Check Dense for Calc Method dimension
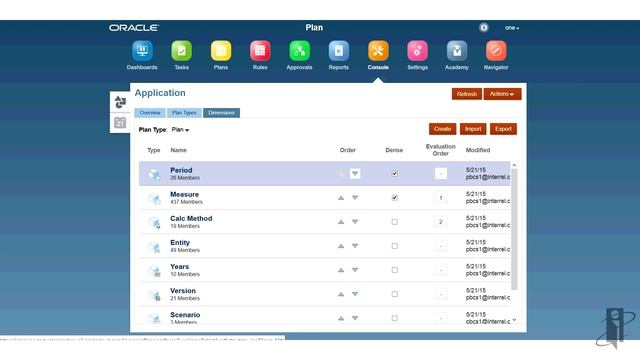 click(x=394, y=222)
